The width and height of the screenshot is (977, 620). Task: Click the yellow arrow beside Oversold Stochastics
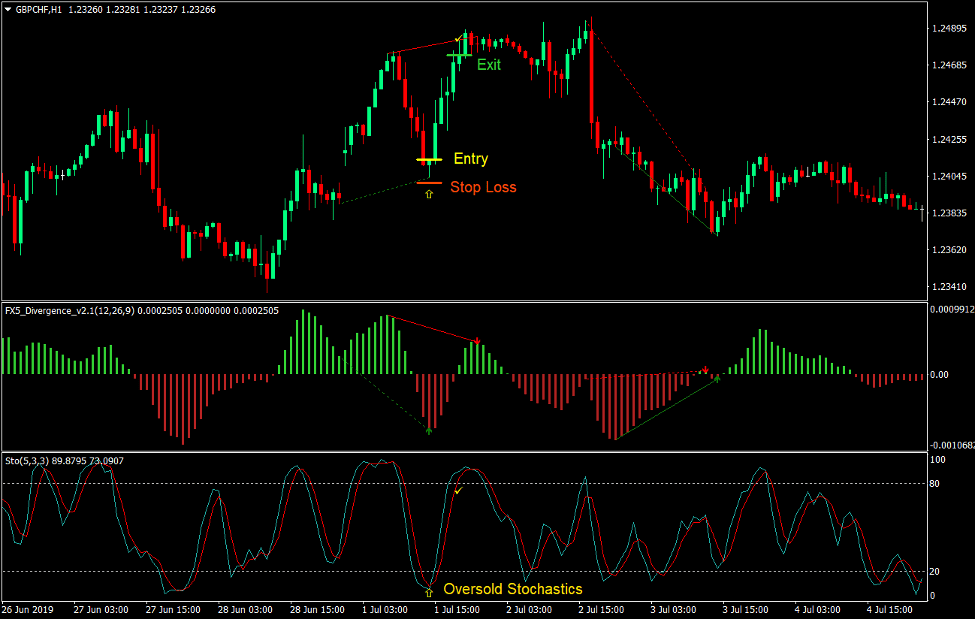pos(429,593)
